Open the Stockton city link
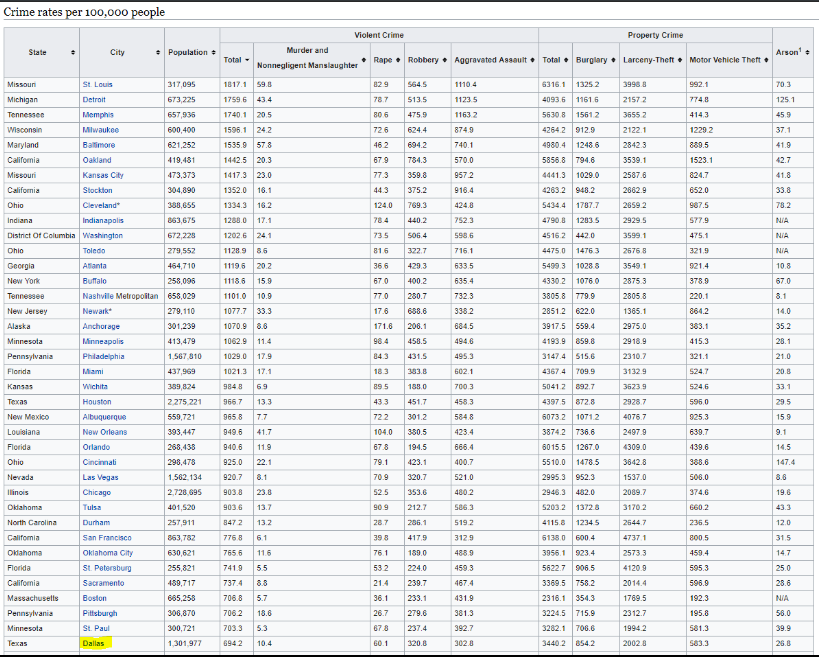Image resolution: width=819 pixels, height=657 pixels. (97, 191)
